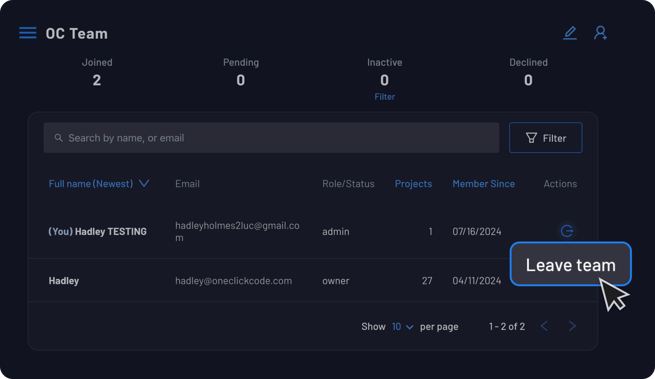Click the leave team icon in Hadley TESTING row
This screenshot has width=655, height=379.
[x=567, y=231]
